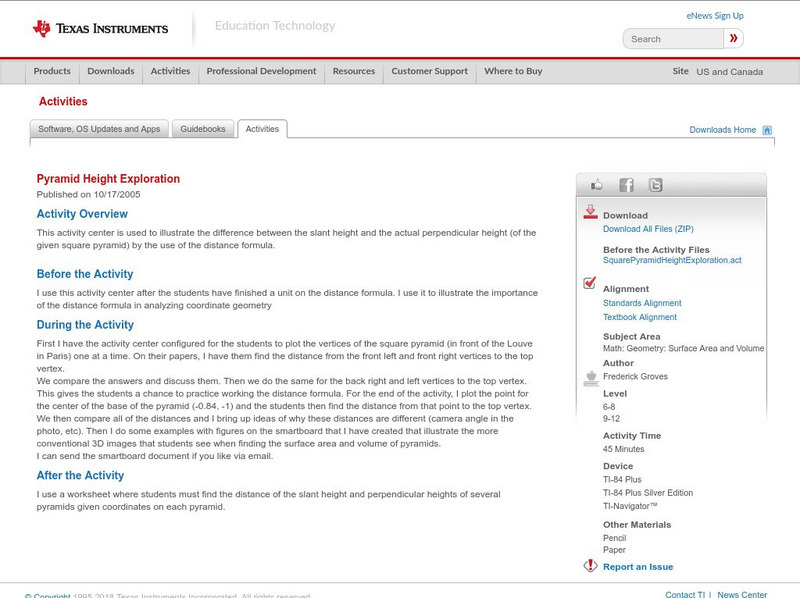Open the Downloads menu
Image resolution: width=800 pixels, height=598 pixels.
tap(111, 71)
